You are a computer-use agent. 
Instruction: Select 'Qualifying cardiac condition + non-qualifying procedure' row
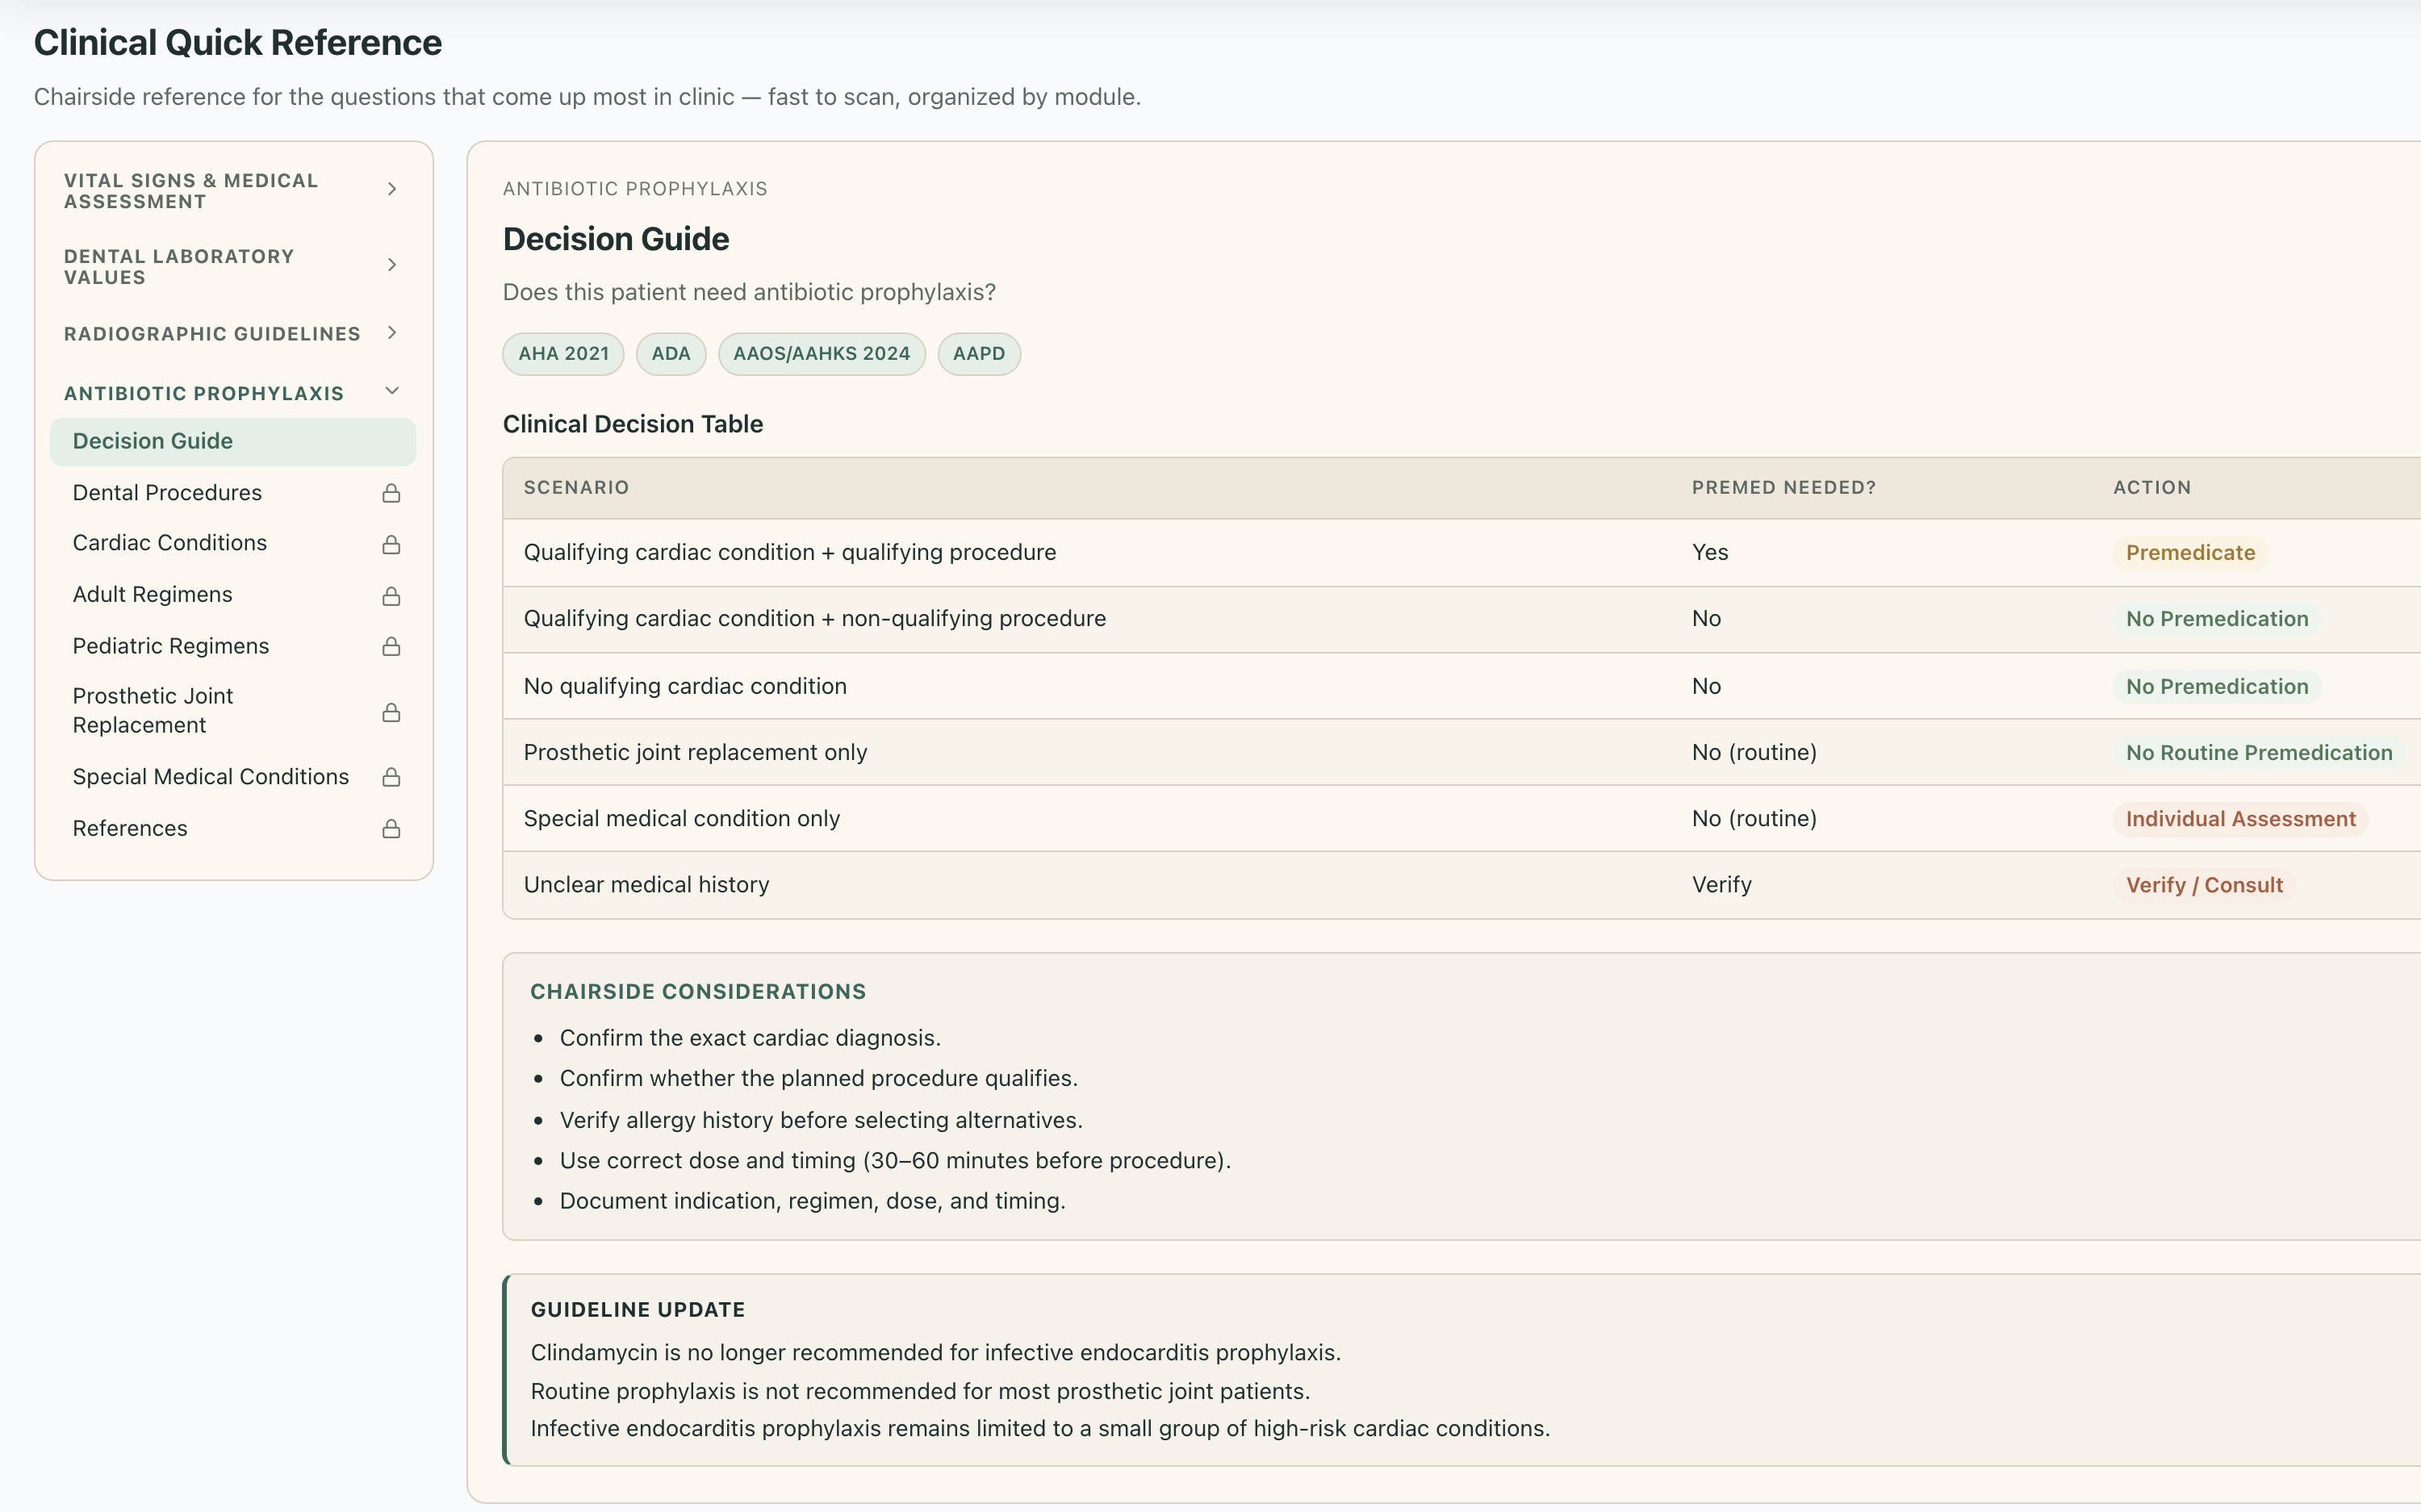click(1462, 619)
